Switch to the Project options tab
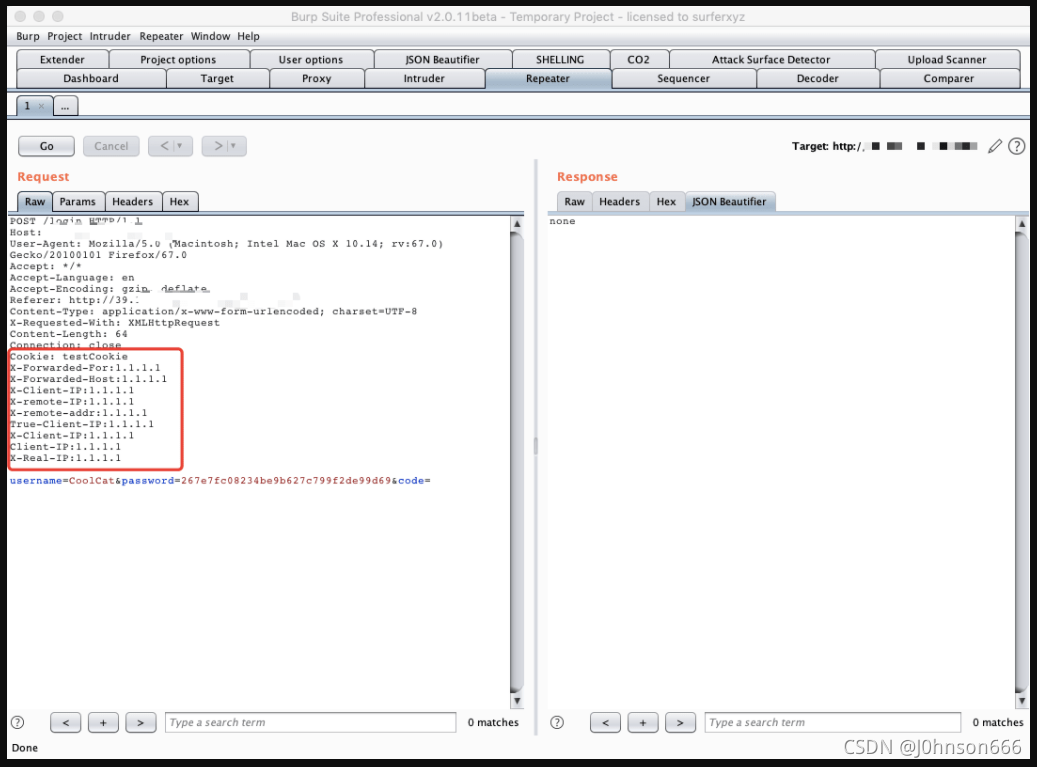The width and height of the screenshot is (1037, 767). click(178, 60)
